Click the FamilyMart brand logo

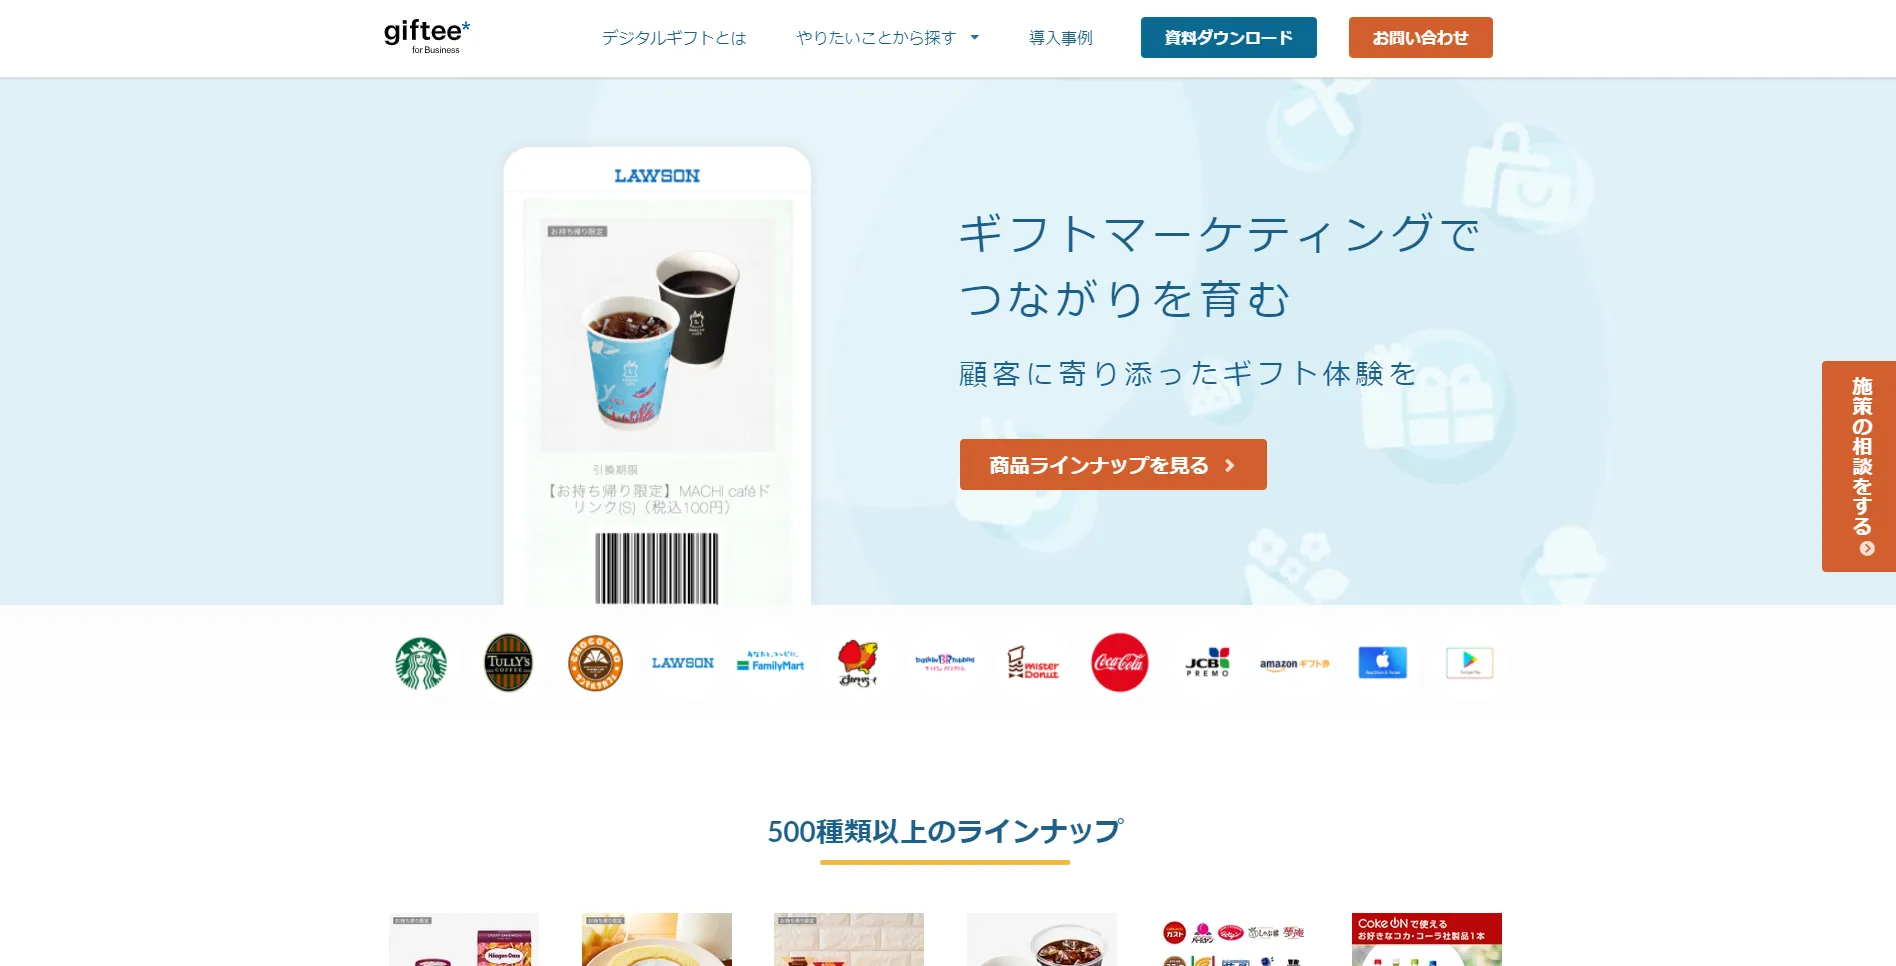(x=770, y=662)
